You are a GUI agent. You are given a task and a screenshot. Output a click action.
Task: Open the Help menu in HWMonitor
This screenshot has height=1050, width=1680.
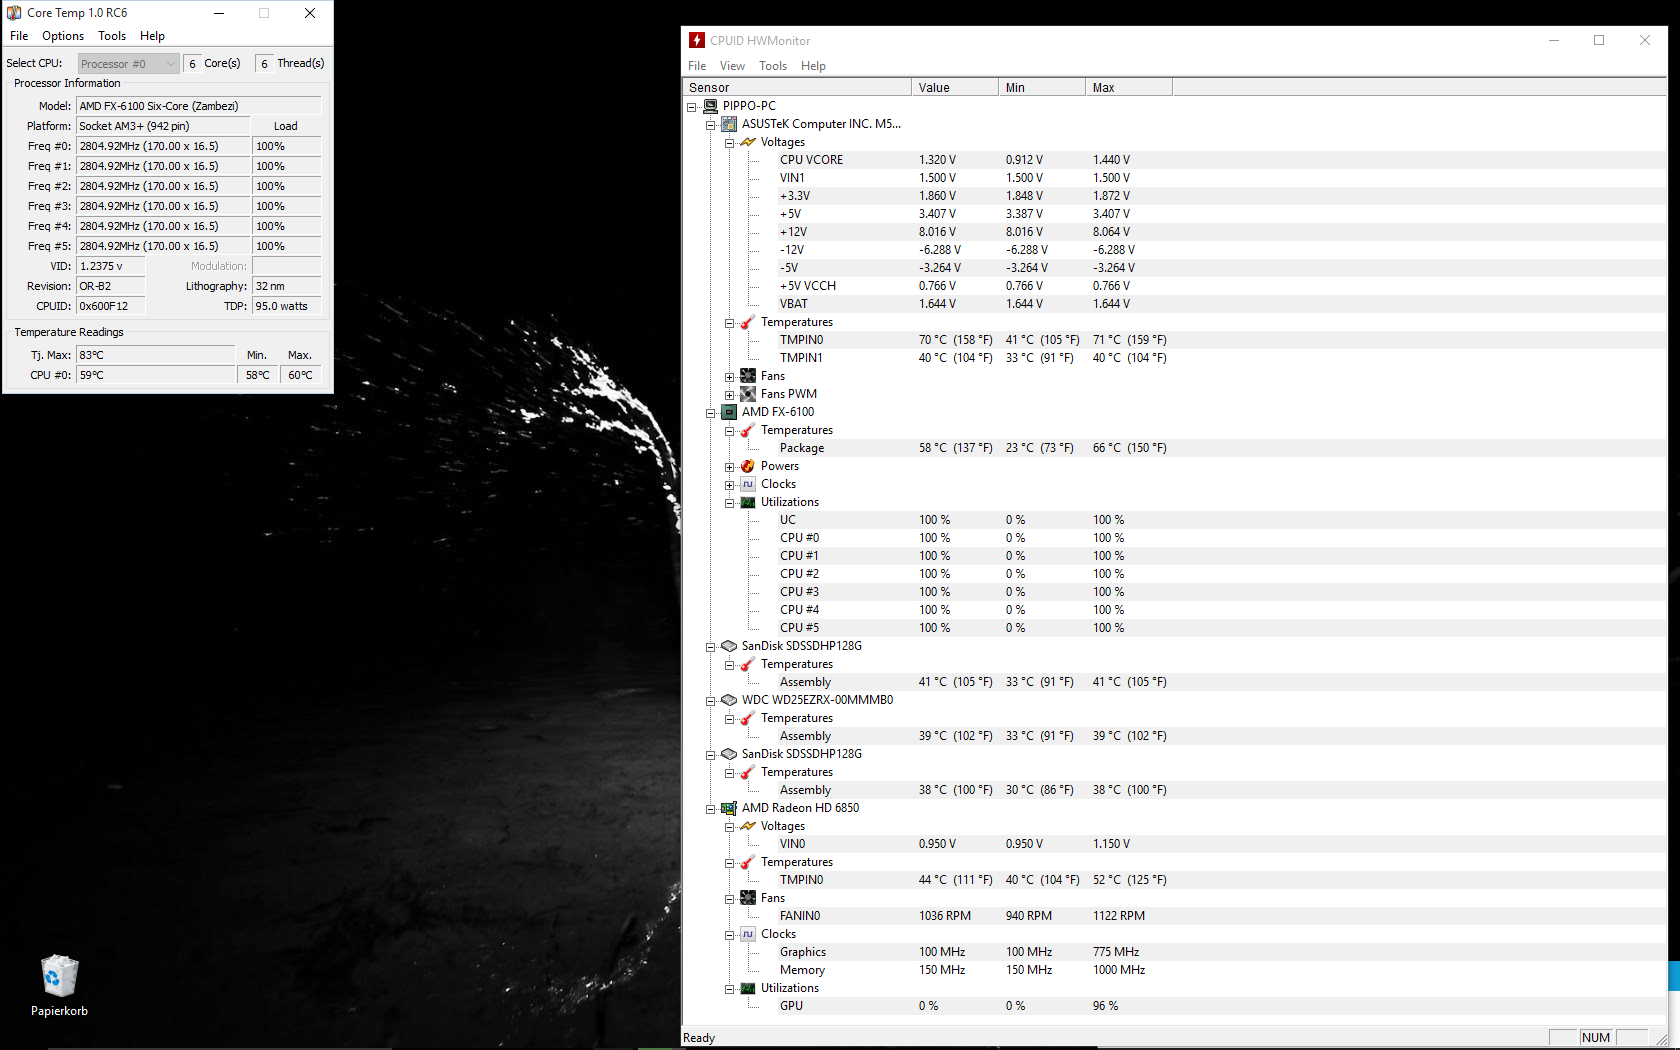(813, 66)
